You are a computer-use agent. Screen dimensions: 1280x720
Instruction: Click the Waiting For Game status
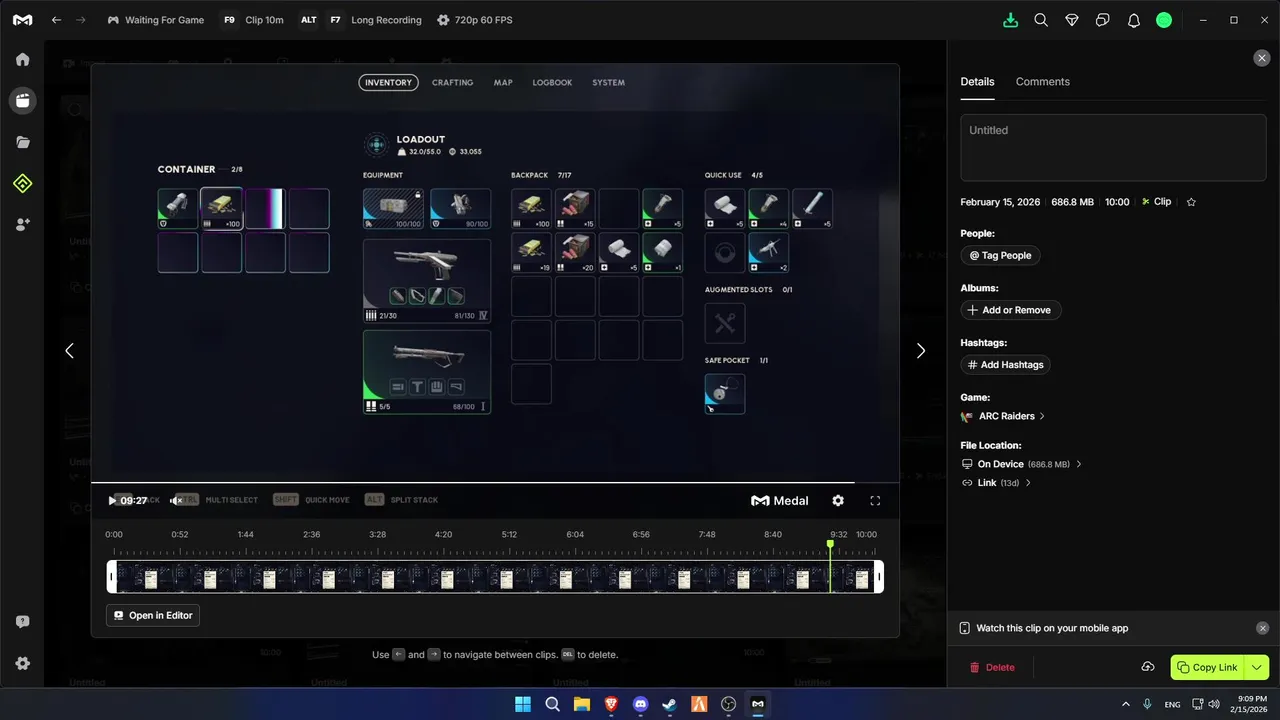click(155, 20)
